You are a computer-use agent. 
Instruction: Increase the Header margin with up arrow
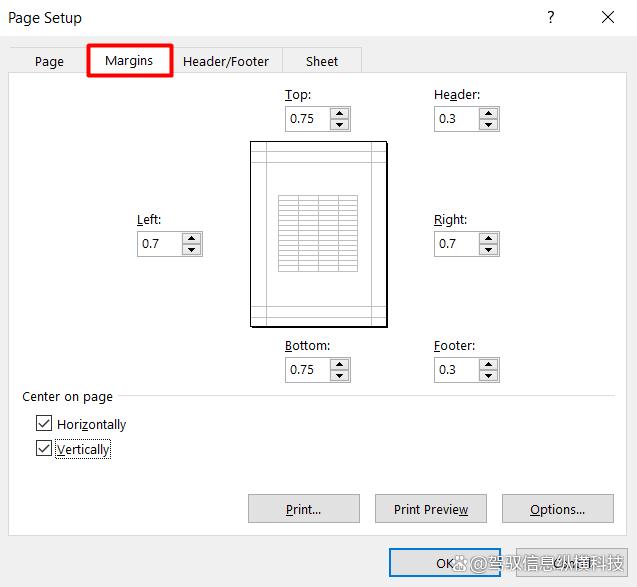pos(488,113)
